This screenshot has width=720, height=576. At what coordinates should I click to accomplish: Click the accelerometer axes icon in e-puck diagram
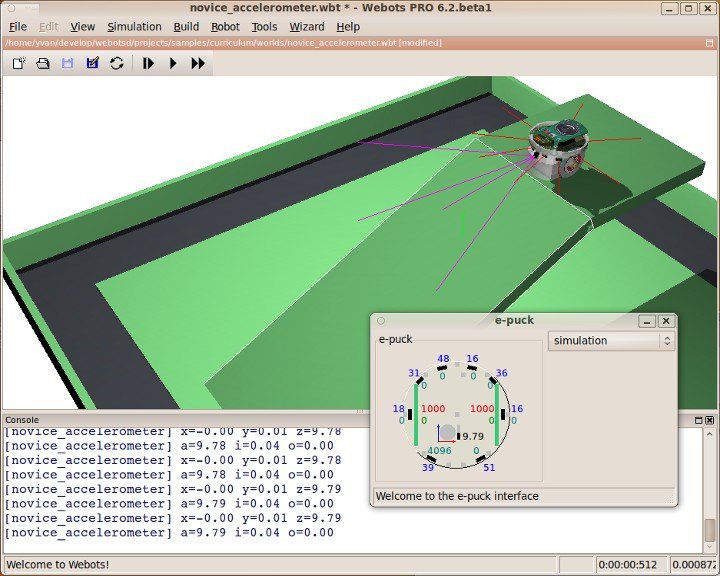click(x=447, y=434)
